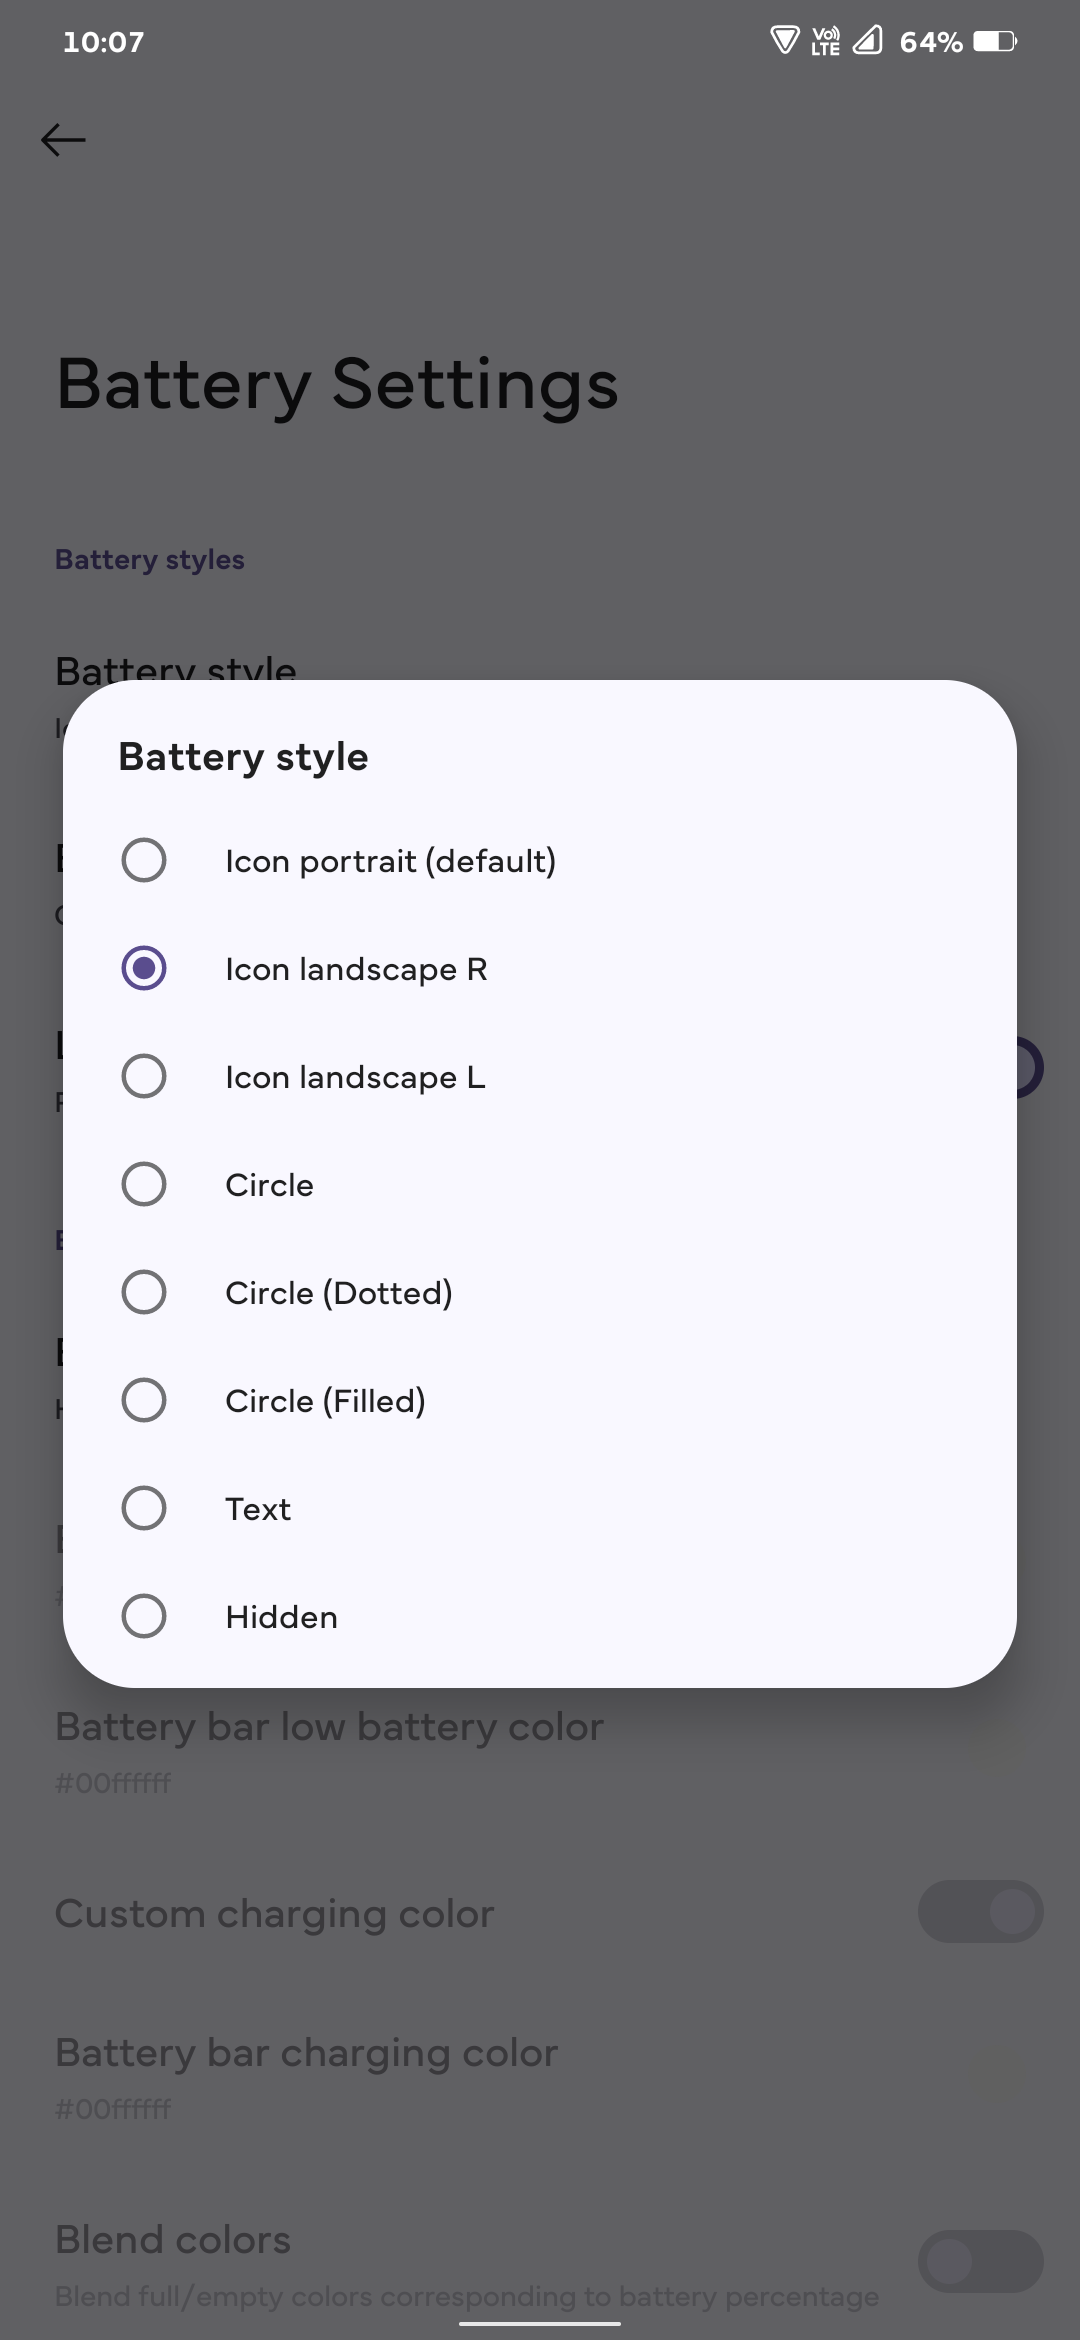Tap the clock showing 10:07
The height and width of the screenshot is (2340, 1080).
pos(103,42)
